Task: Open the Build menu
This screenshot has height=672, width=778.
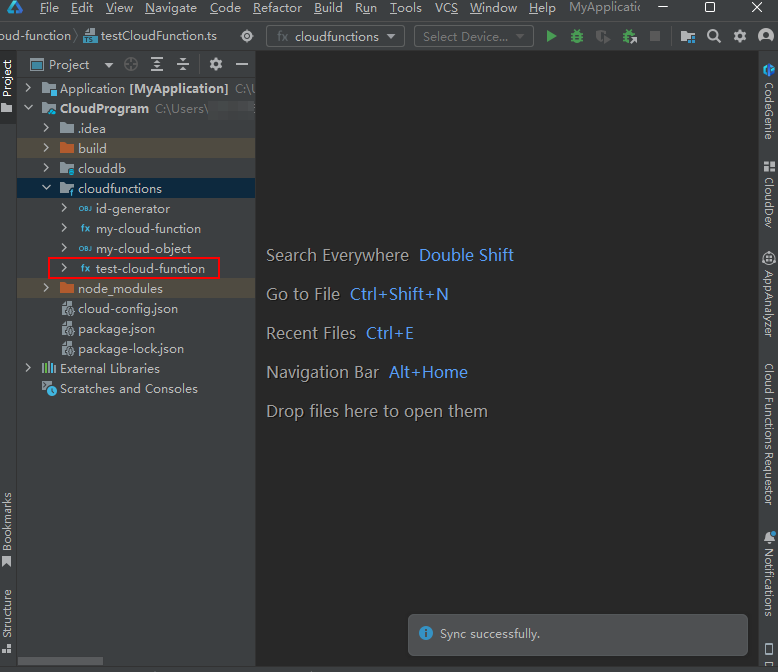Action: click(x=328, y=8)
